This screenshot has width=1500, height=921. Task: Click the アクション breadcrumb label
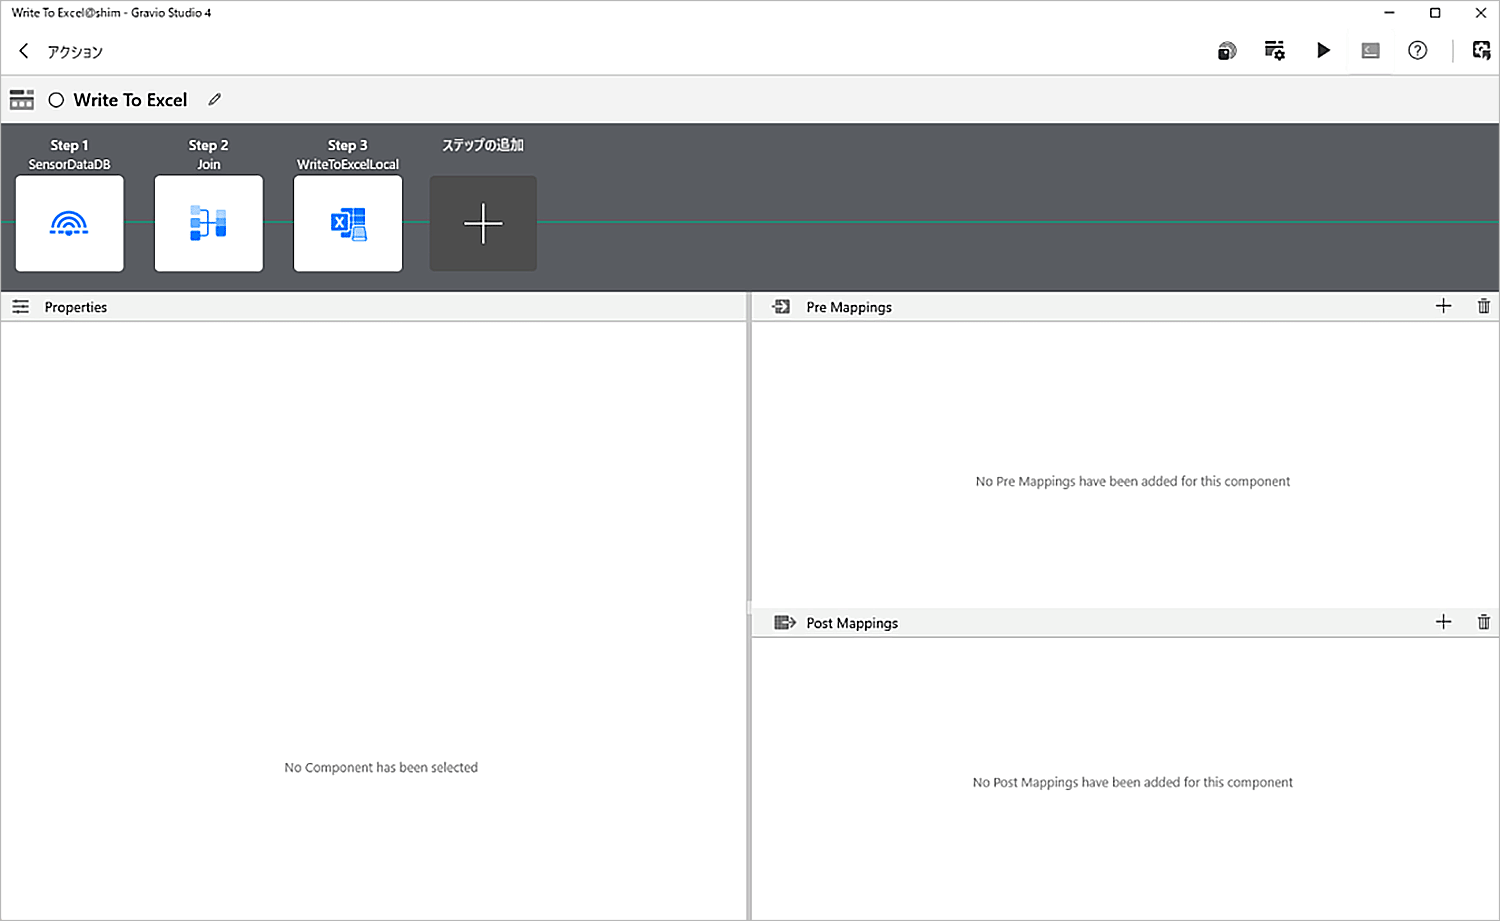point(75,52)
